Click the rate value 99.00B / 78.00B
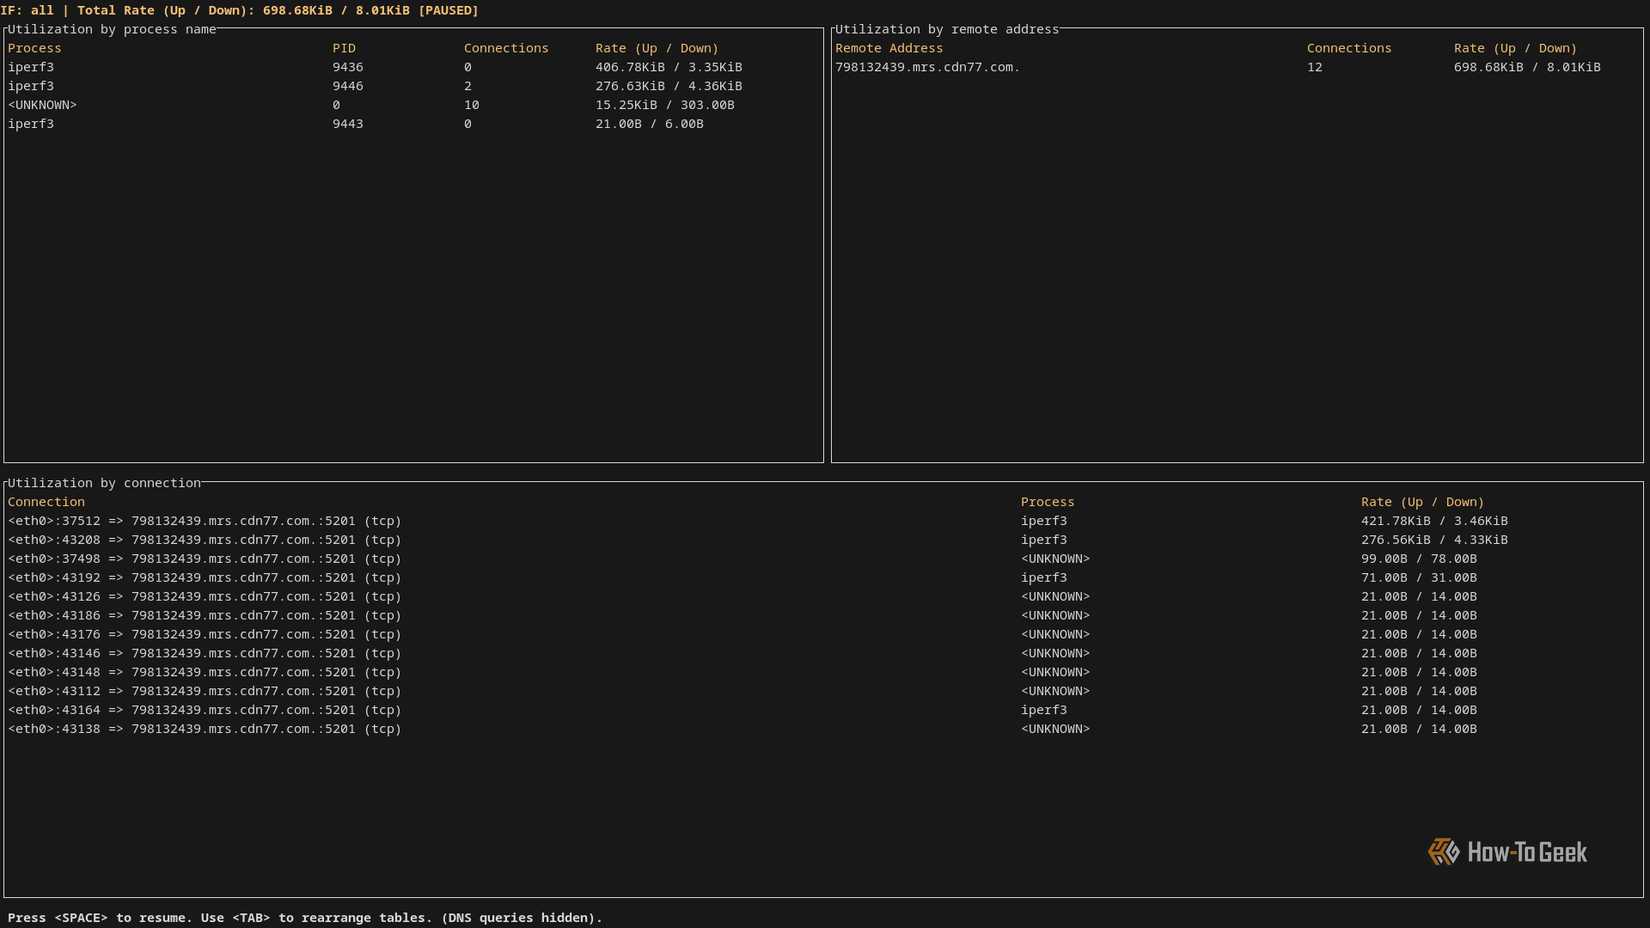This screenshot has width=1650, height=928. coord(1419,559)
